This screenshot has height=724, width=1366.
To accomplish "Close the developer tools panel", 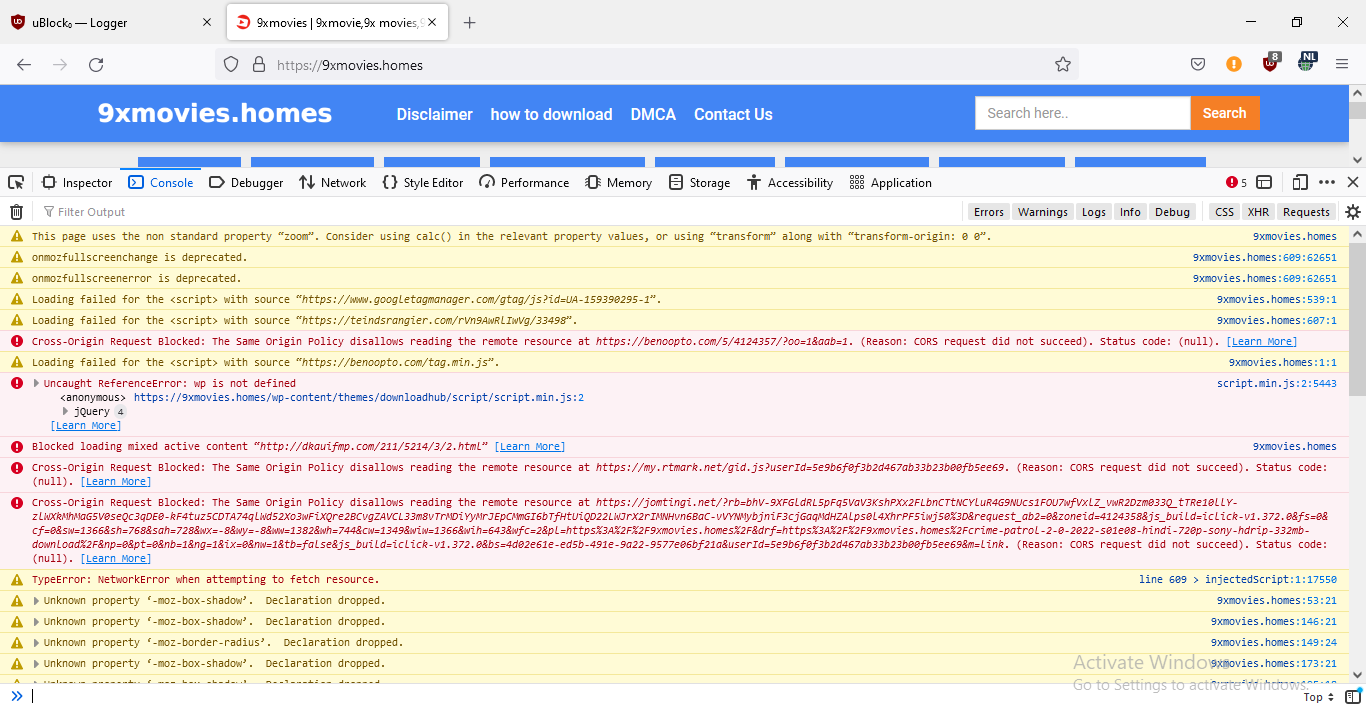I will pyautogui.click(x=1353, y=182).
